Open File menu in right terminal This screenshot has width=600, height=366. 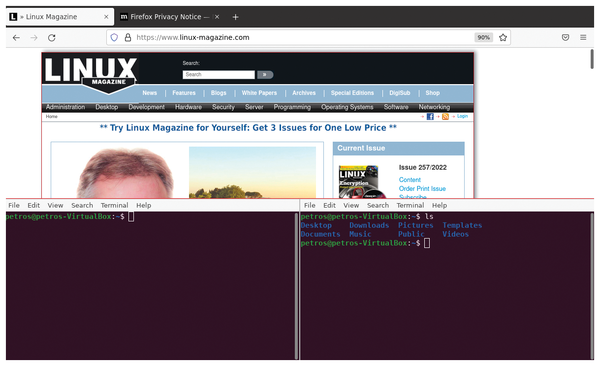(x=310, y=205)
